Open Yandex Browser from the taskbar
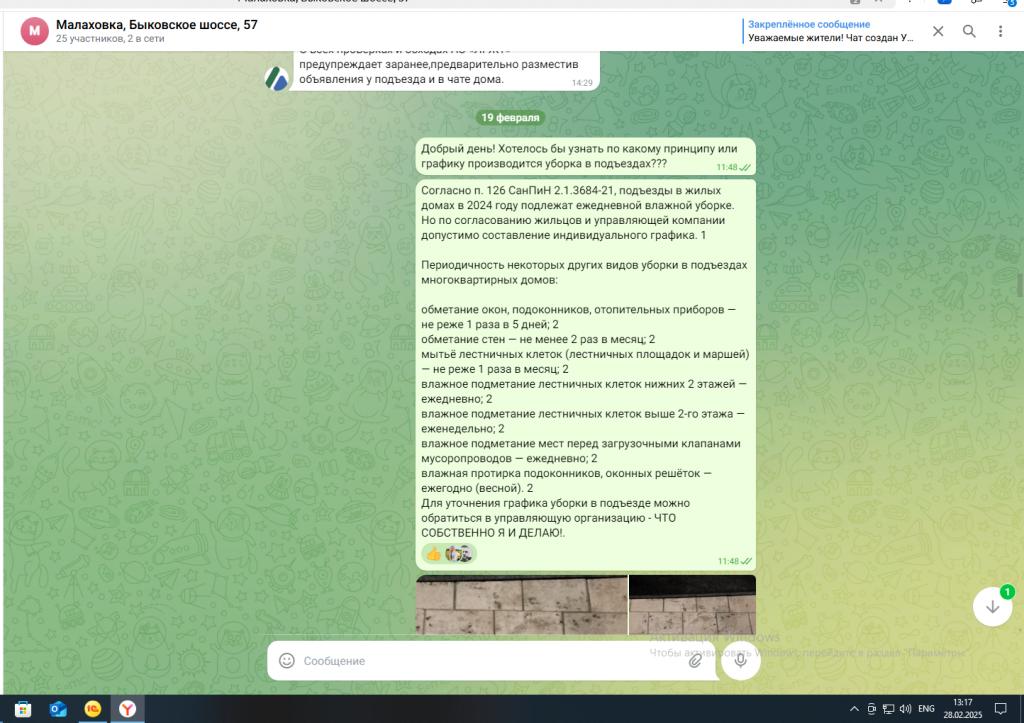 [128, 709]
